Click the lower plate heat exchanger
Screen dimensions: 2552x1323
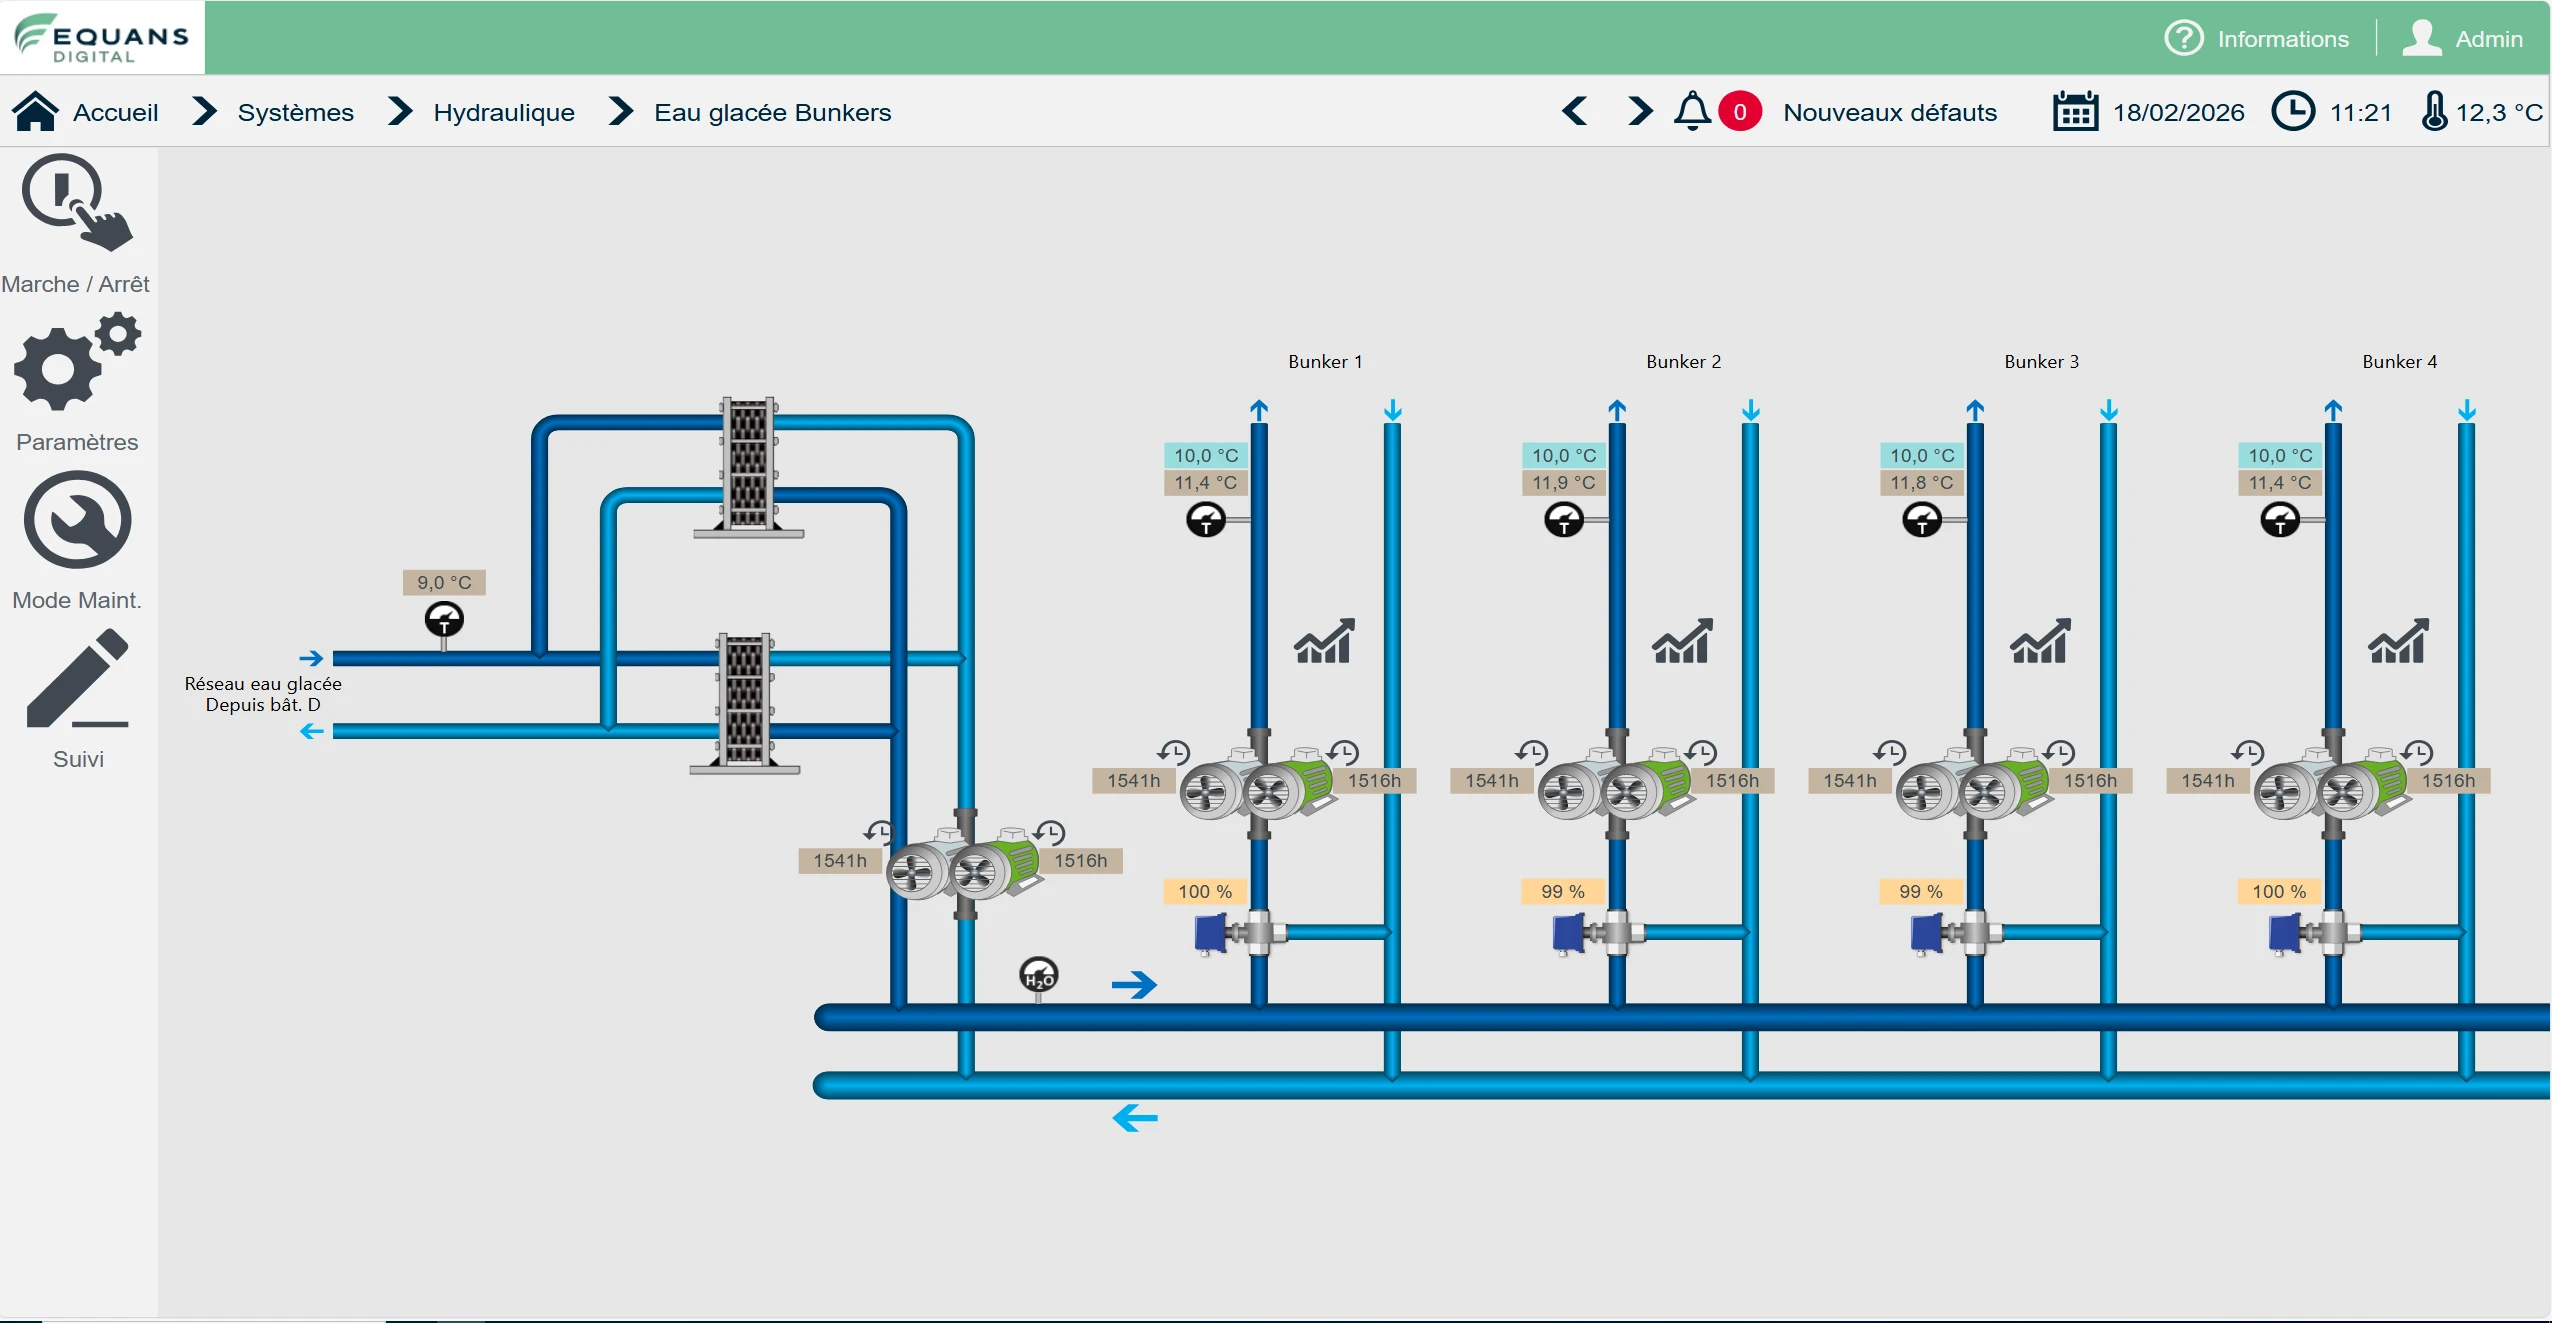(x=745, y=704)
